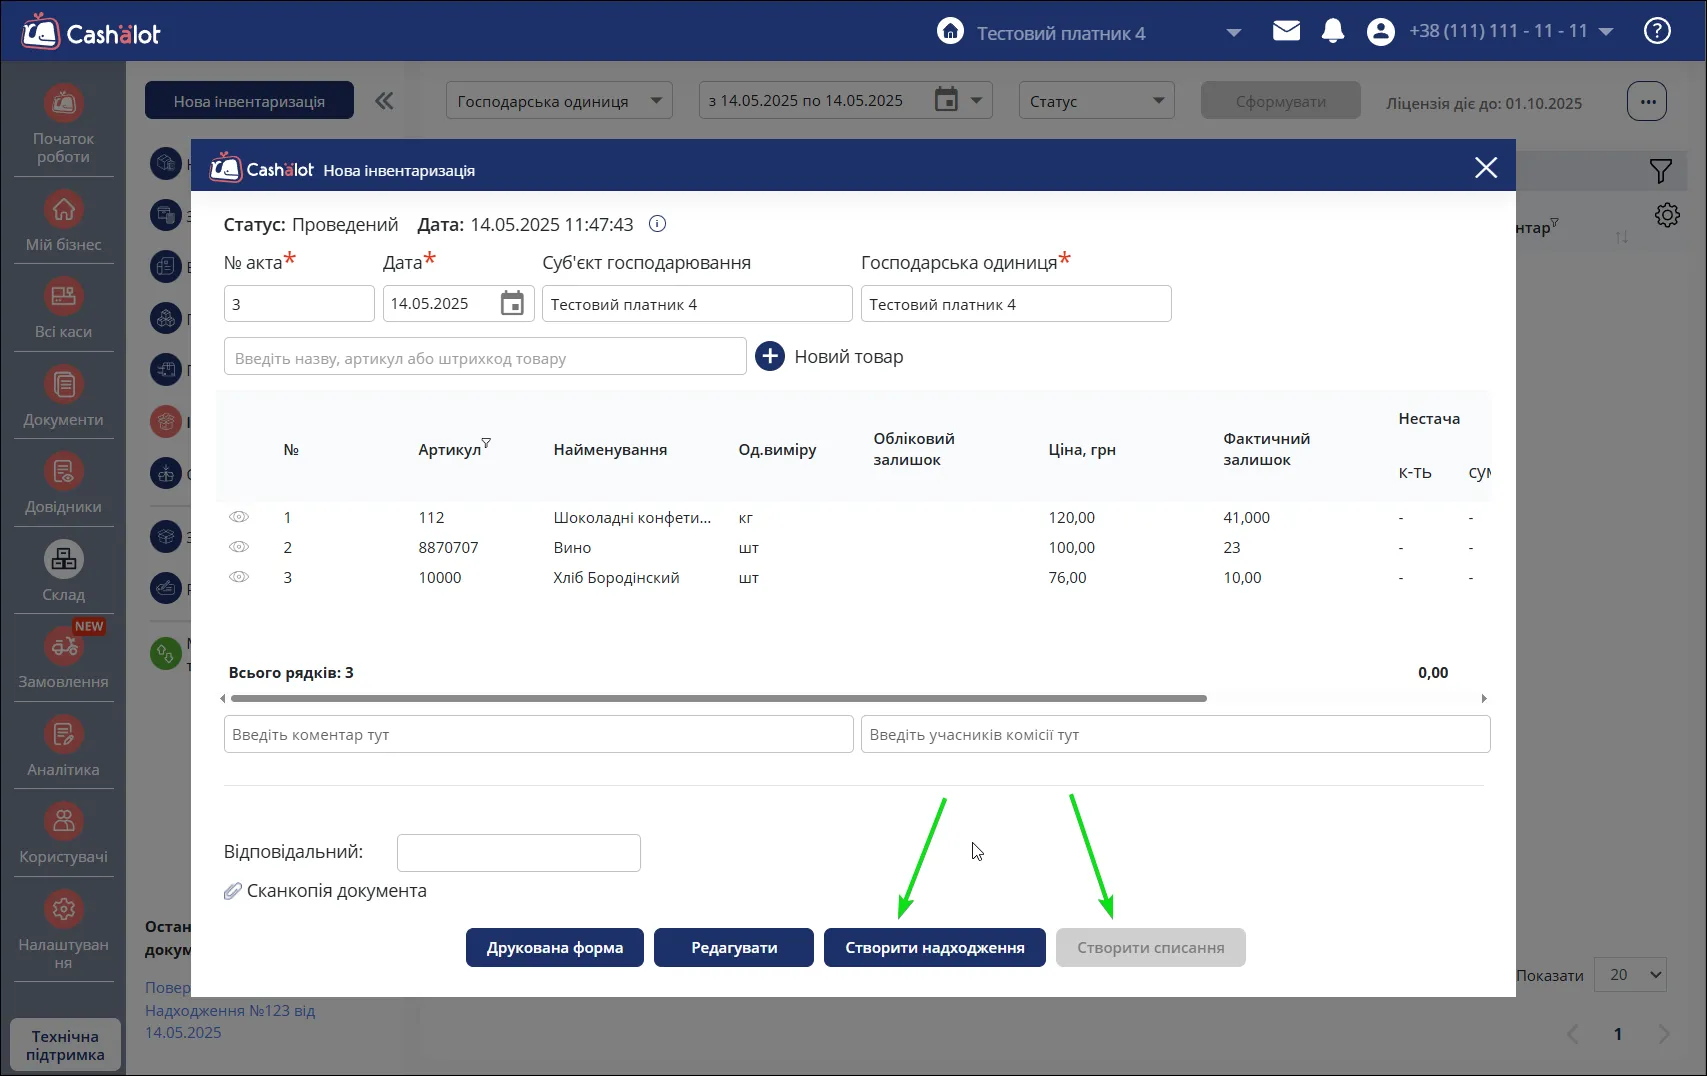This screenshot has height=1076, width=1707.
Task: Toggle eye icon for Шоколадні конфети row
Action: click(x=239, y=517)
